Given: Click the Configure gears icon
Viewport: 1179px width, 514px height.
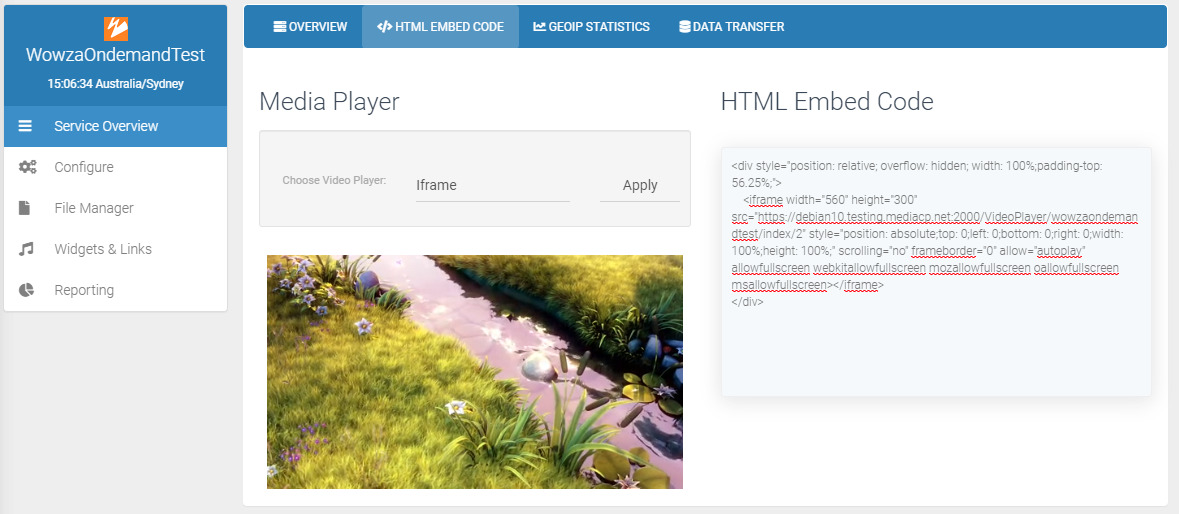Looking at the screenshot, I should (28, 167).
